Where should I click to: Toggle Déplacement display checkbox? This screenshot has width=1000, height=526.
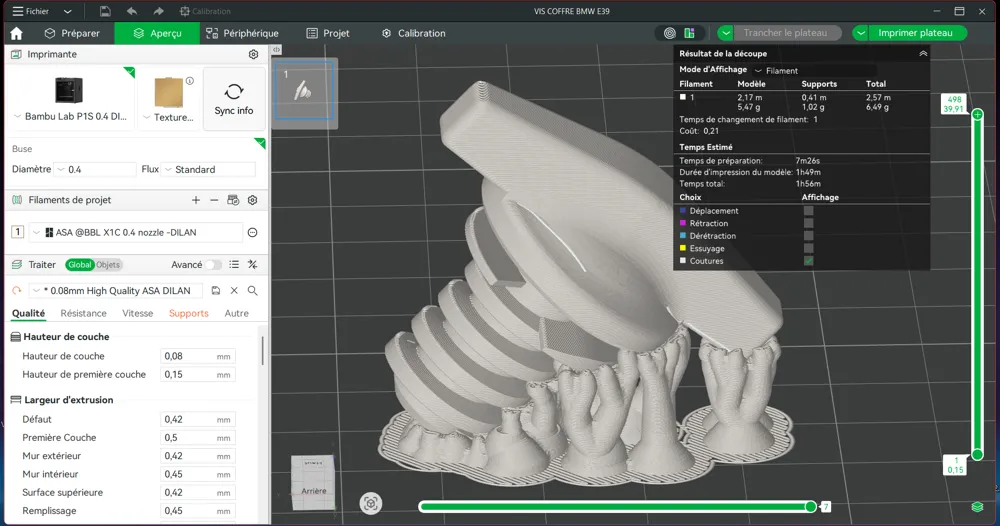coord(809,211)
